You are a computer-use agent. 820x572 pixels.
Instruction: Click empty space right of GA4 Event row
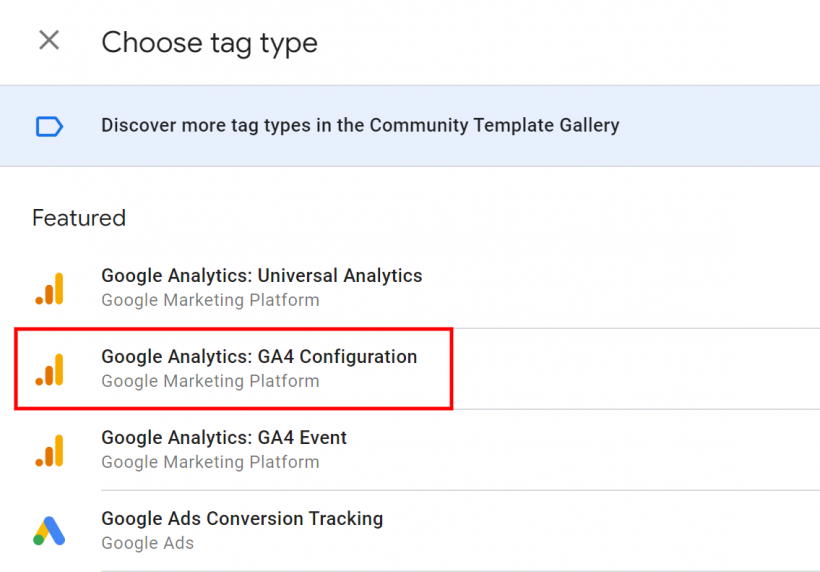620,450
